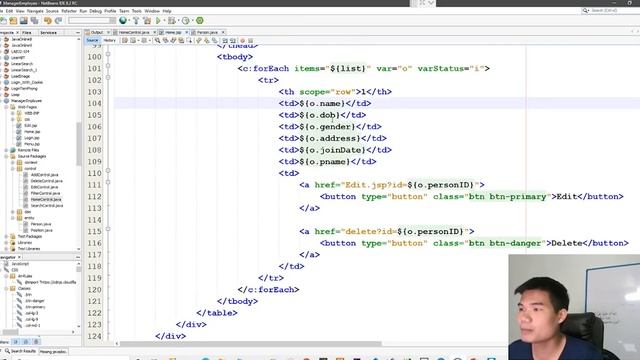
Task: Collapse the c:forEach code fold at line 101
Action: 108,65
